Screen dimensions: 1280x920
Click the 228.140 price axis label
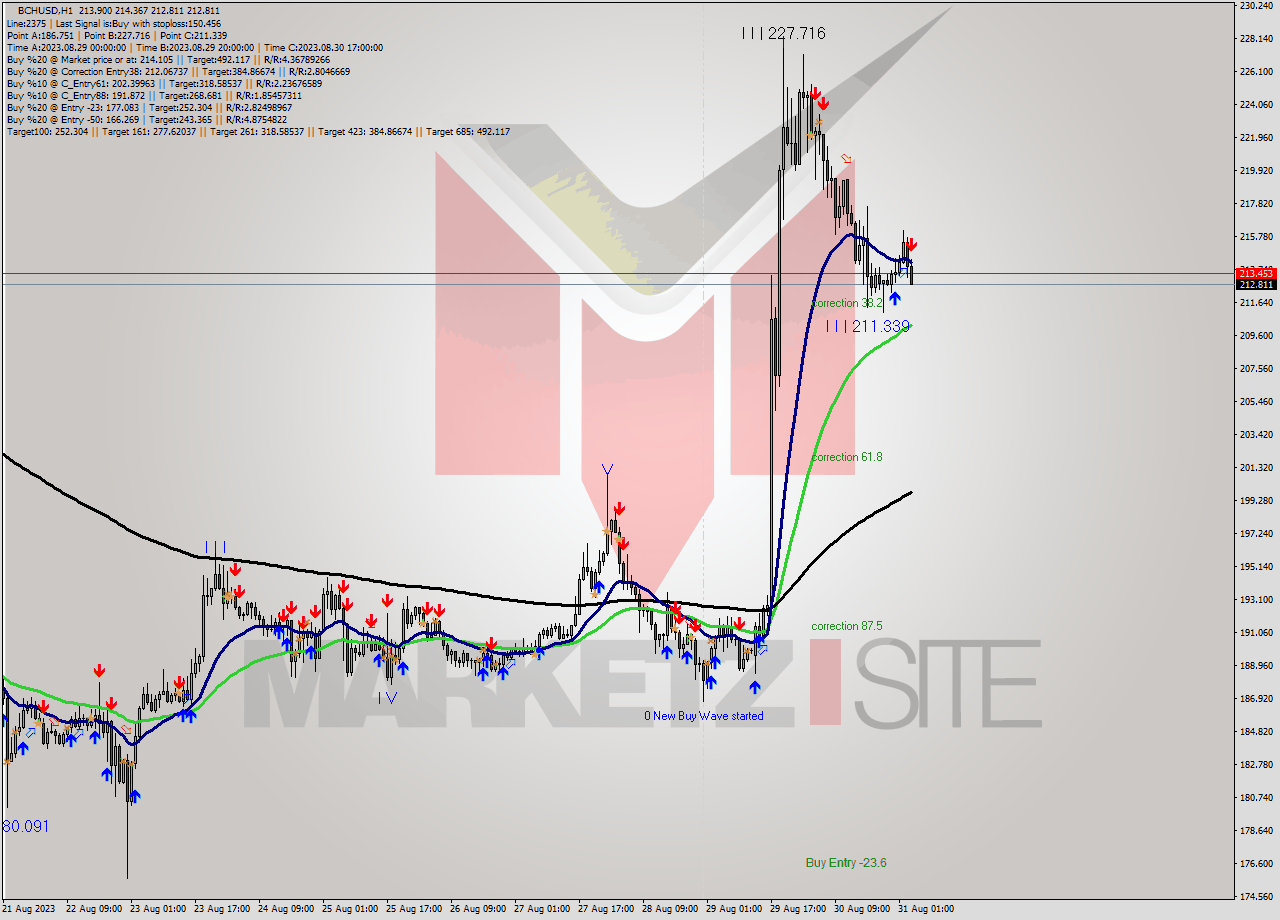tap(1255, 39)
